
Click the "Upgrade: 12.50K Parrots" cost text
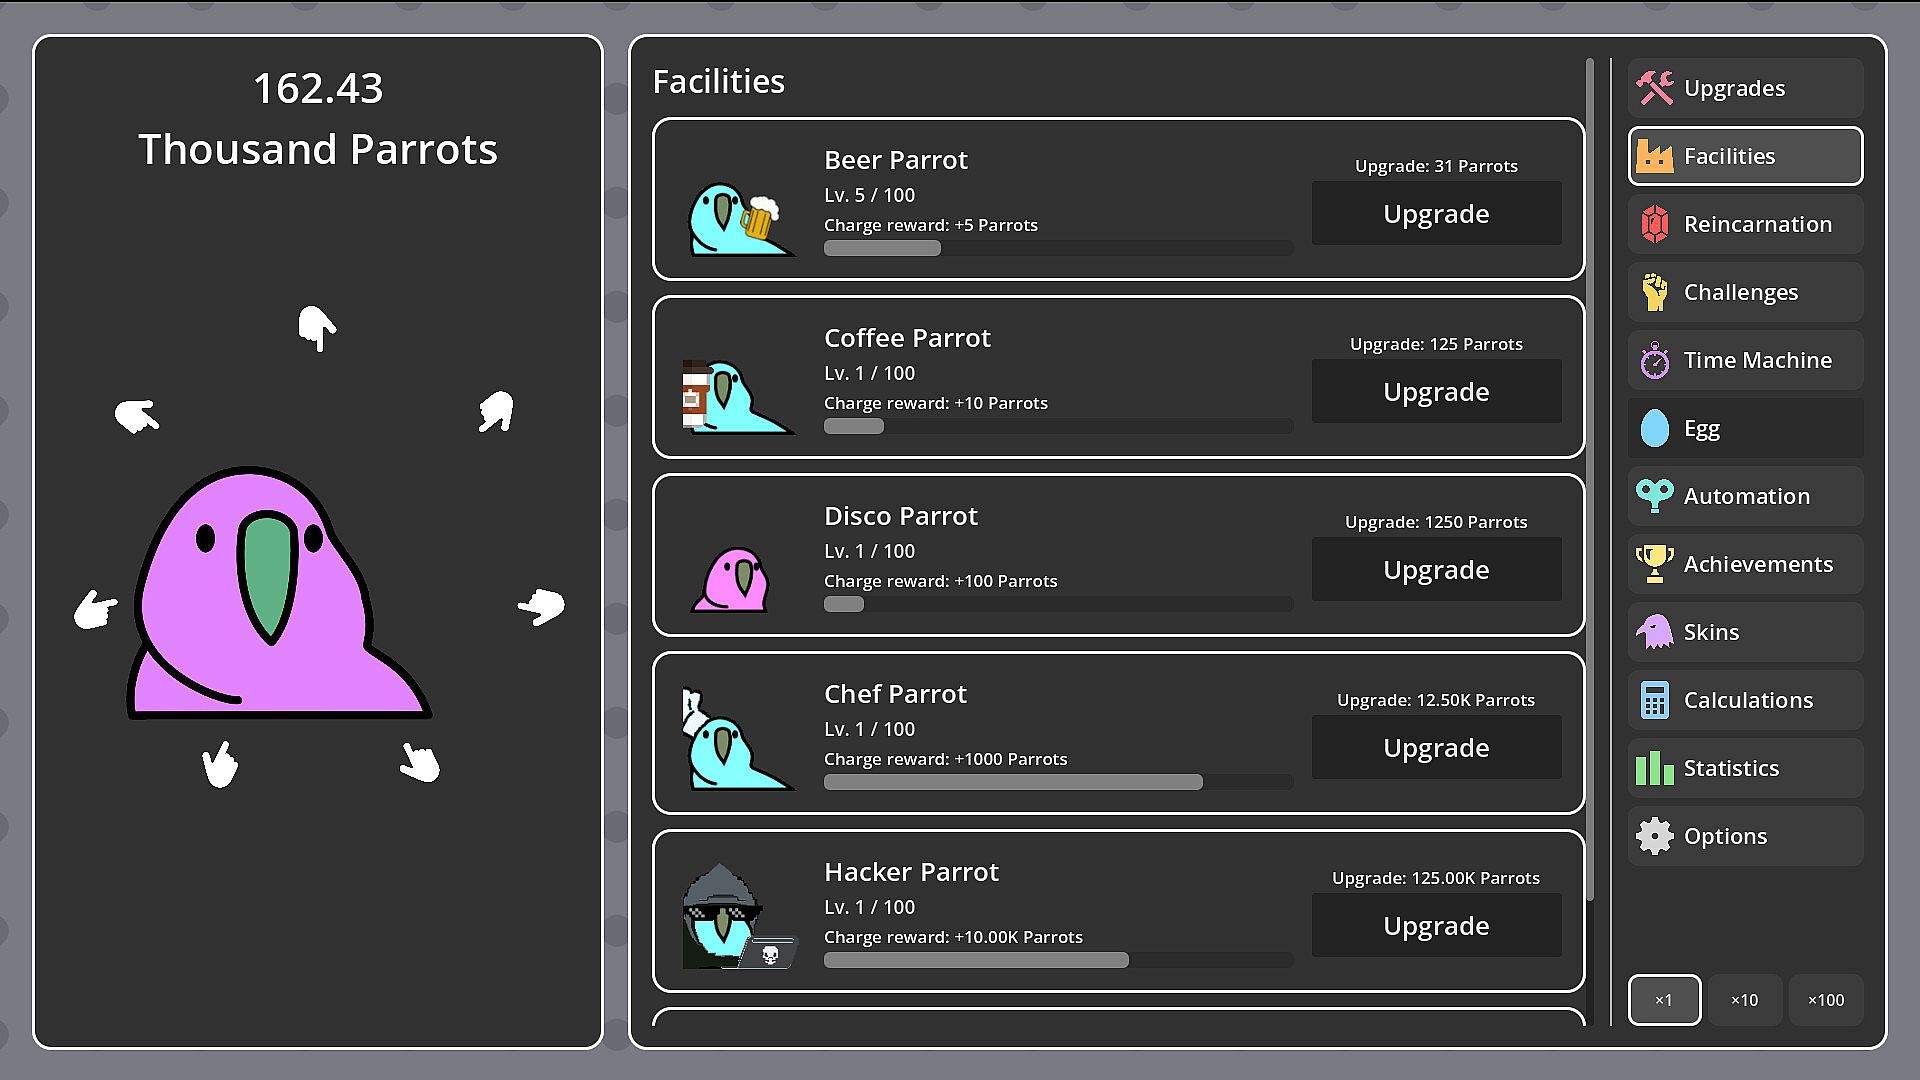tap(1436, 700)
